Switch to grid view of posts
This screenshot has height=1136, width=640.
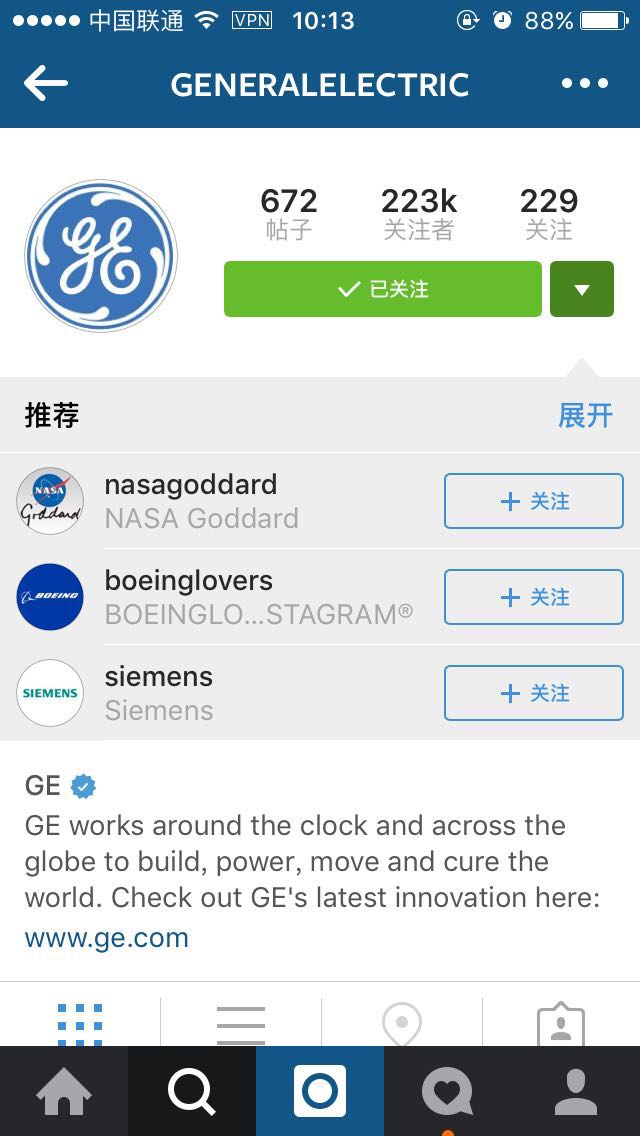pos(80,1023)
